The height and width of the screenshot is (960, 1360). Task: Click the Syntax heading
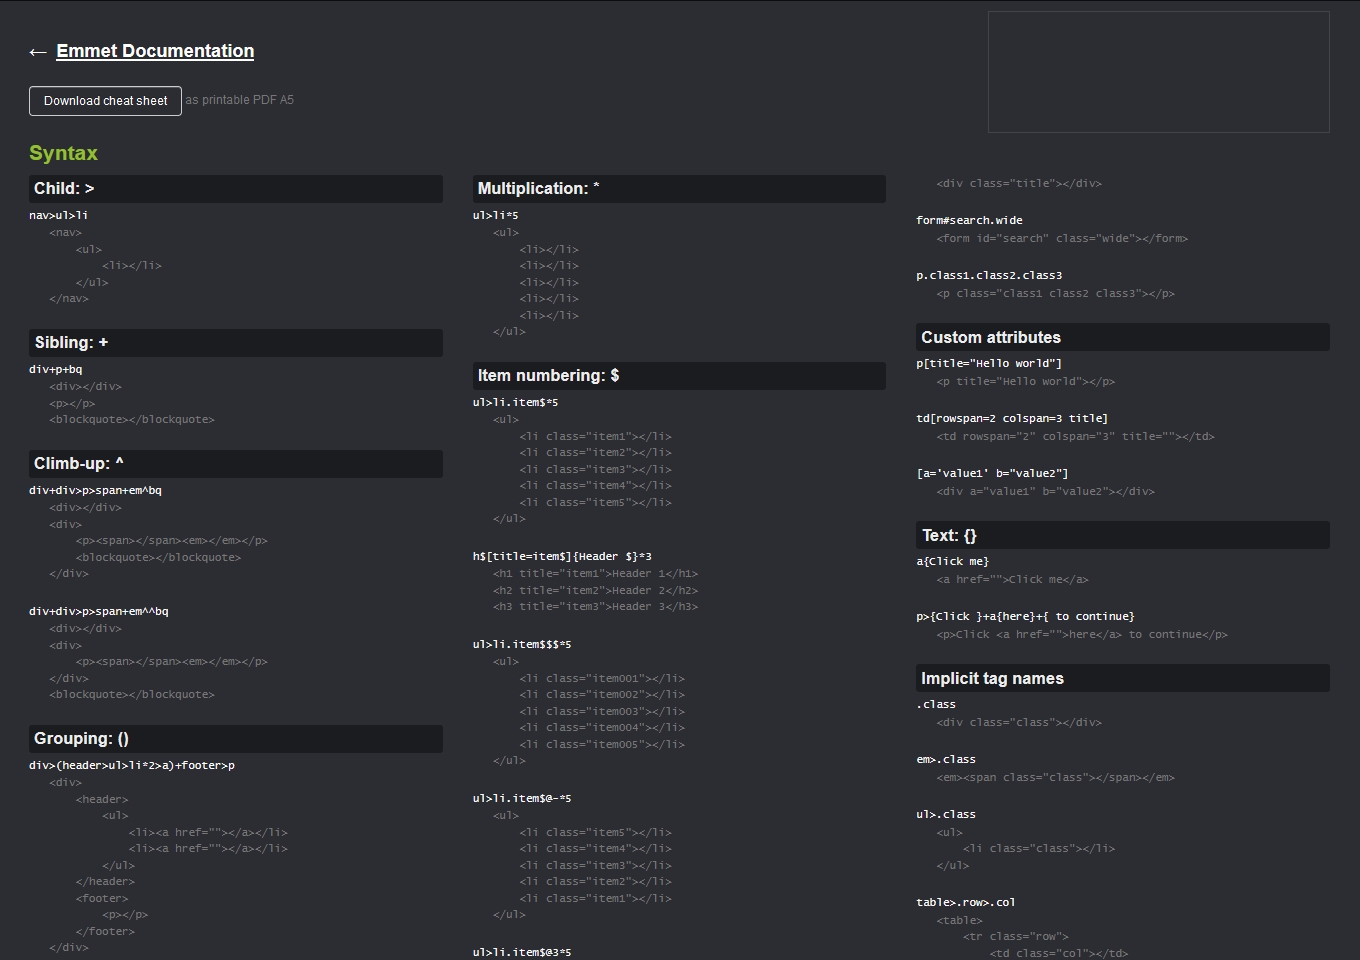63,153
